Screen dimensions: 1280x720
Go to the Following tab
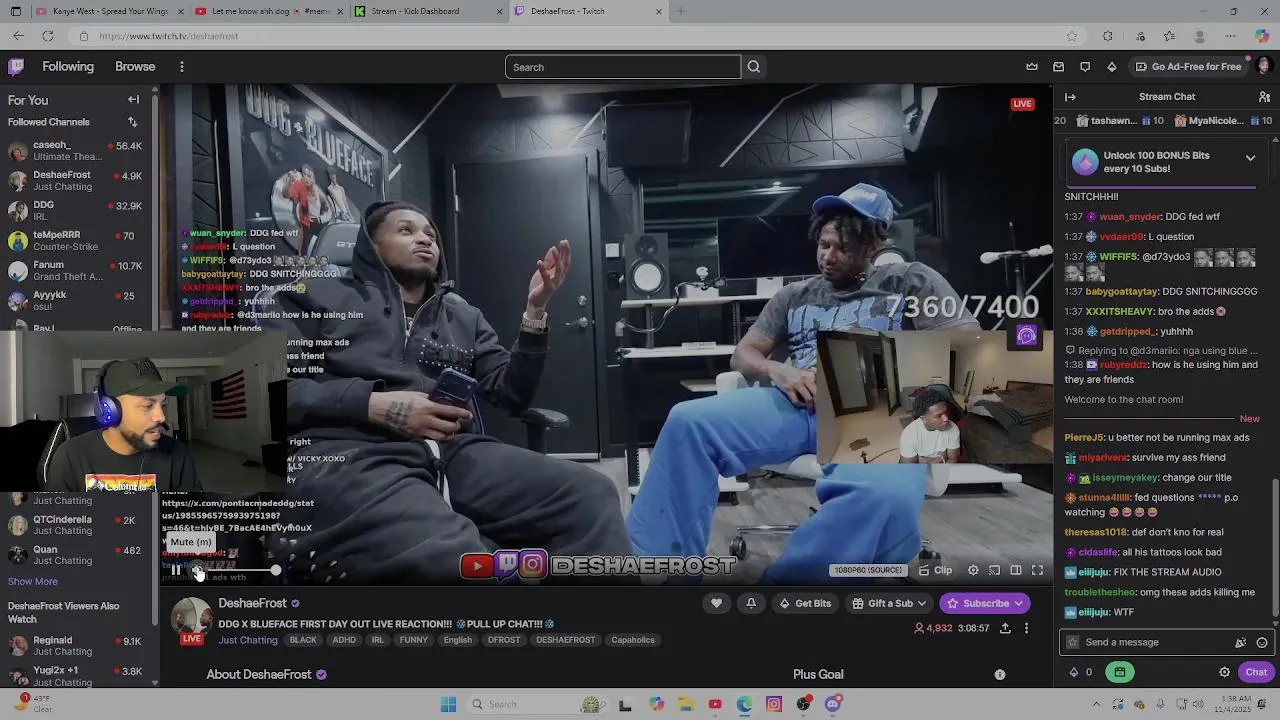tap(68, 67)
